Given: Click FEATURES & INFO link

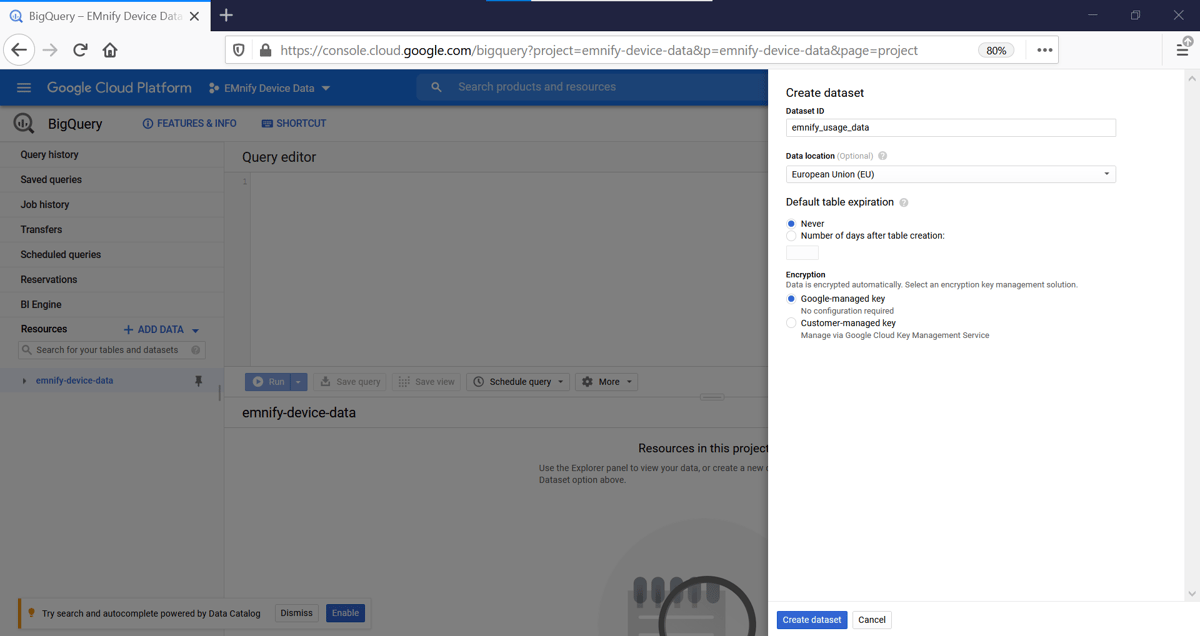Looking at the screenshot, I should 190,123.
